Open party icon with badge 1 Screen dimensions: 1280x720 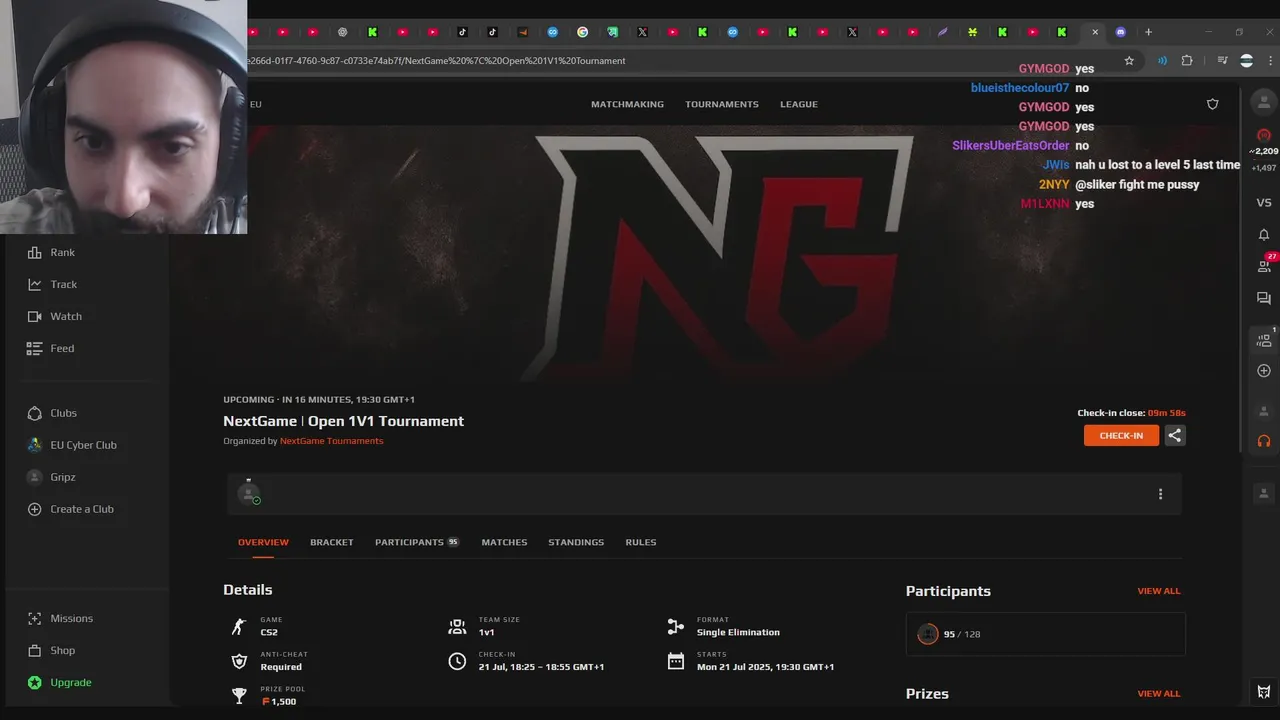(1265, 339)
